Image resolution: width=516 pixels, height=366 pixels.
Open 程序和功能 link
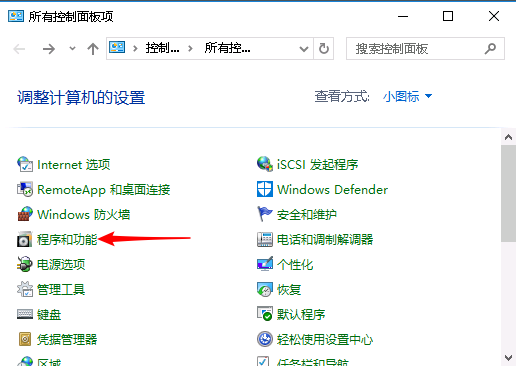click(67, 240)
